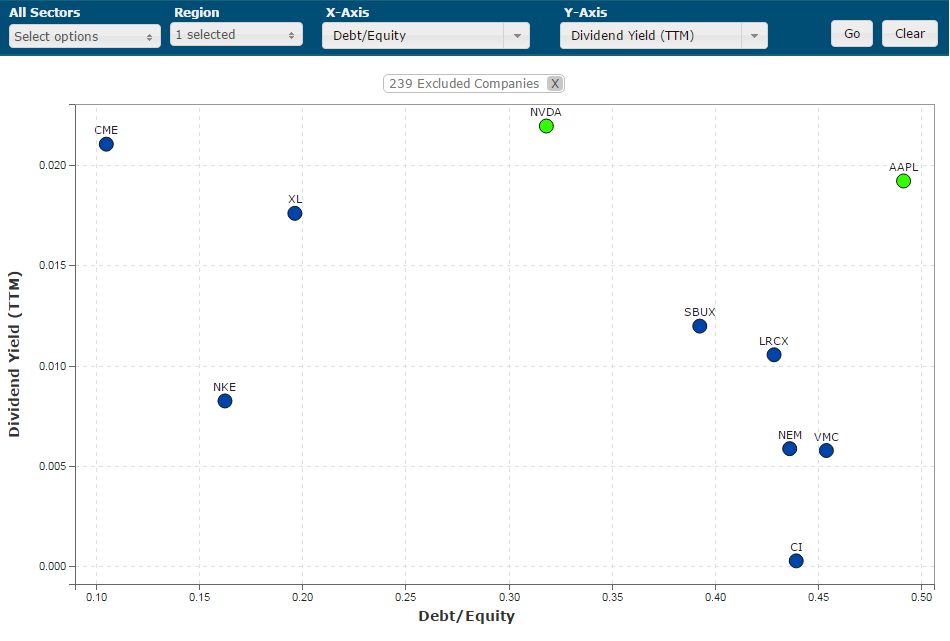Screen dimensions: 950x641
Task: Click the 0.50 x-axis tick label
Action: [x=922, y=597]
